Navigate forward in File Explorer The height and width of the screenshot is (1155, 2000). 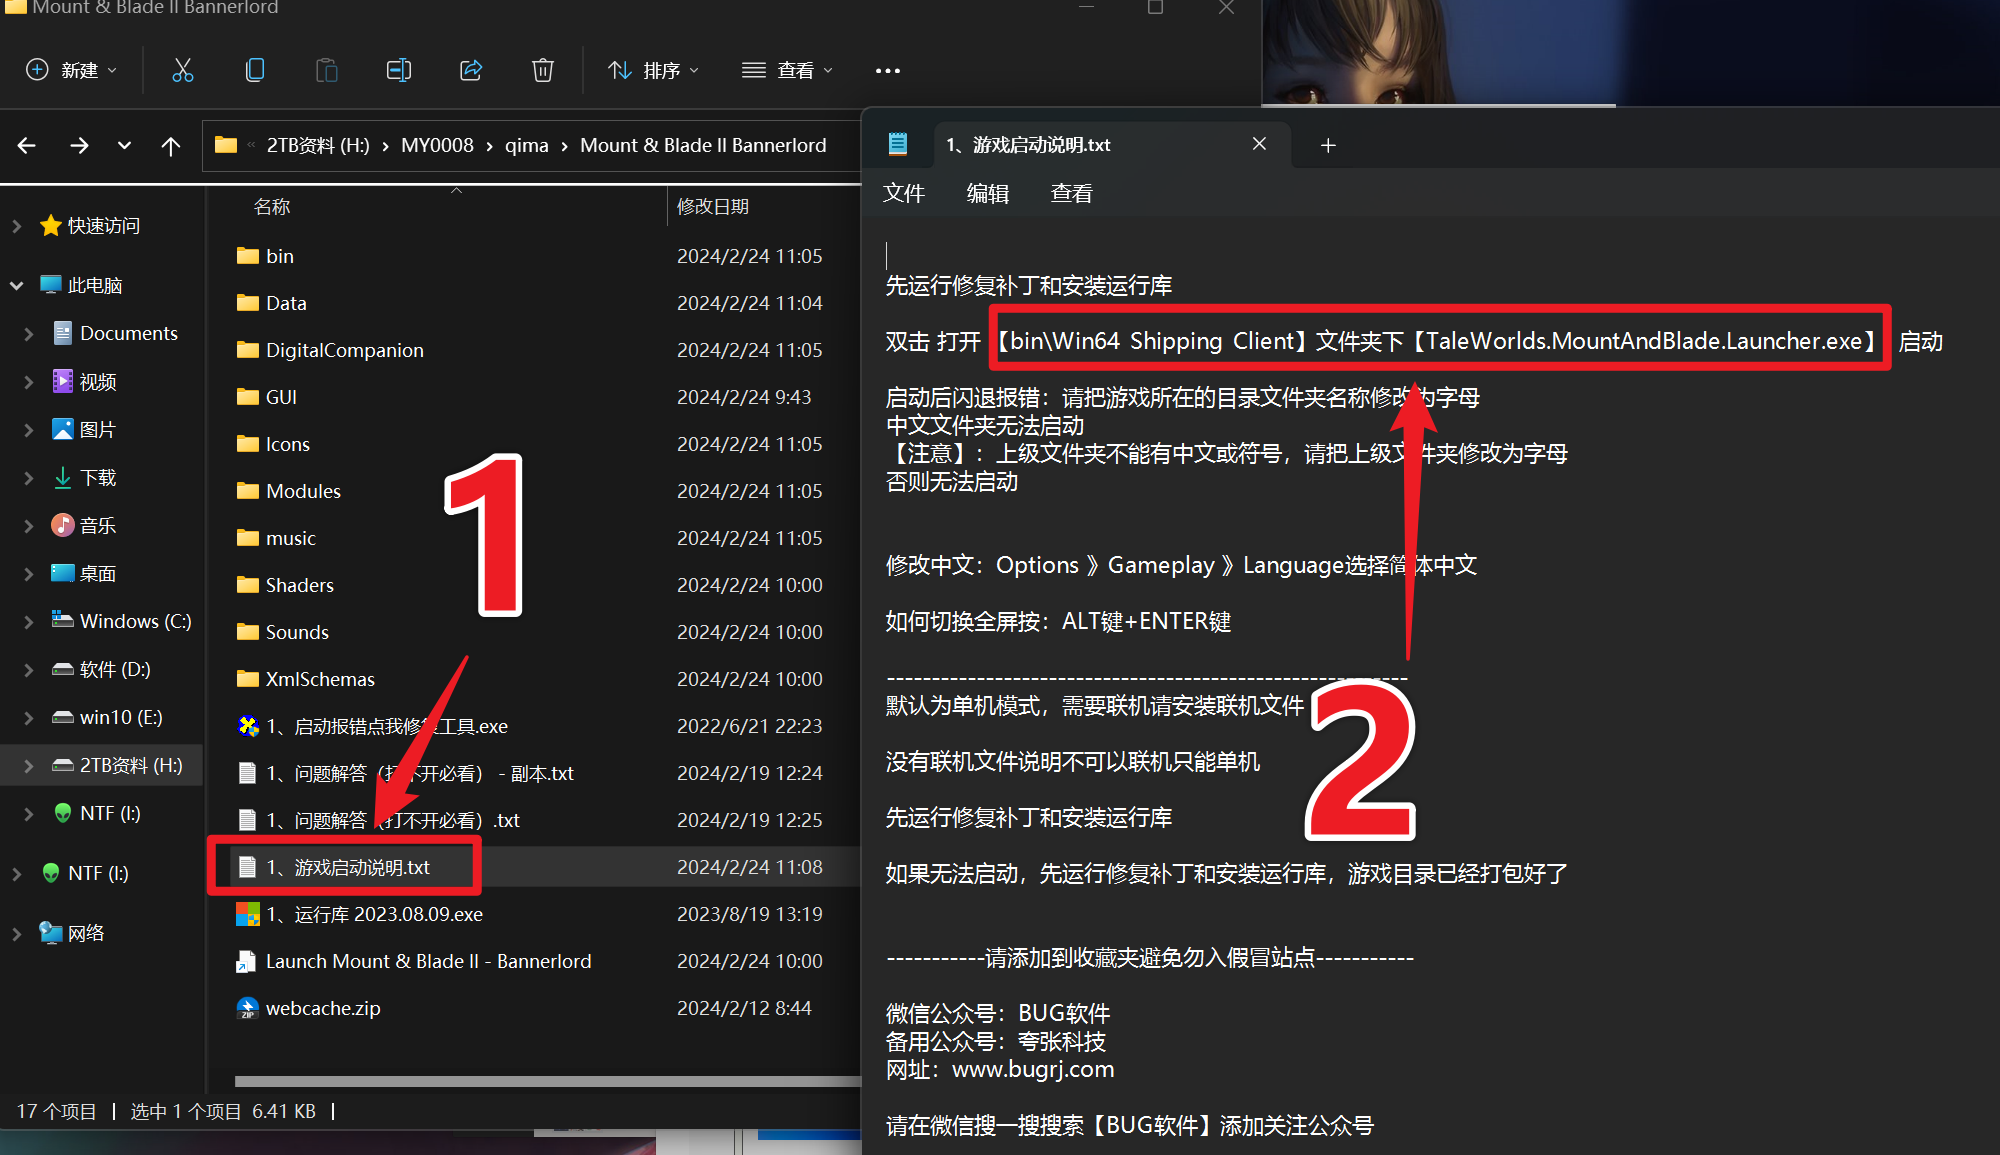[79, 146]
